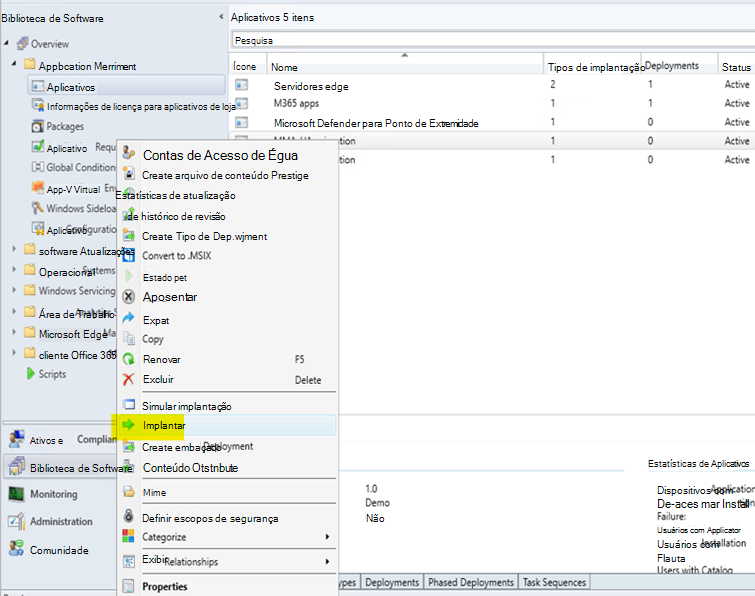Collapse the Appbcation Merriment folder
Screen dimensions: 755x596
point(14,63)
